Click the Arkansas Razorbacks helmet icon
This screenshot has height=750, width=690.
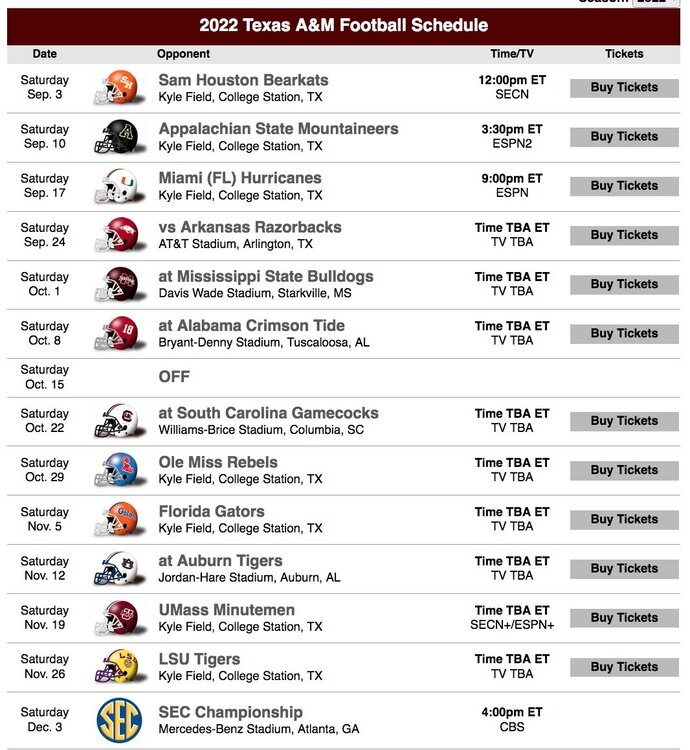click(x=116, y=235)
